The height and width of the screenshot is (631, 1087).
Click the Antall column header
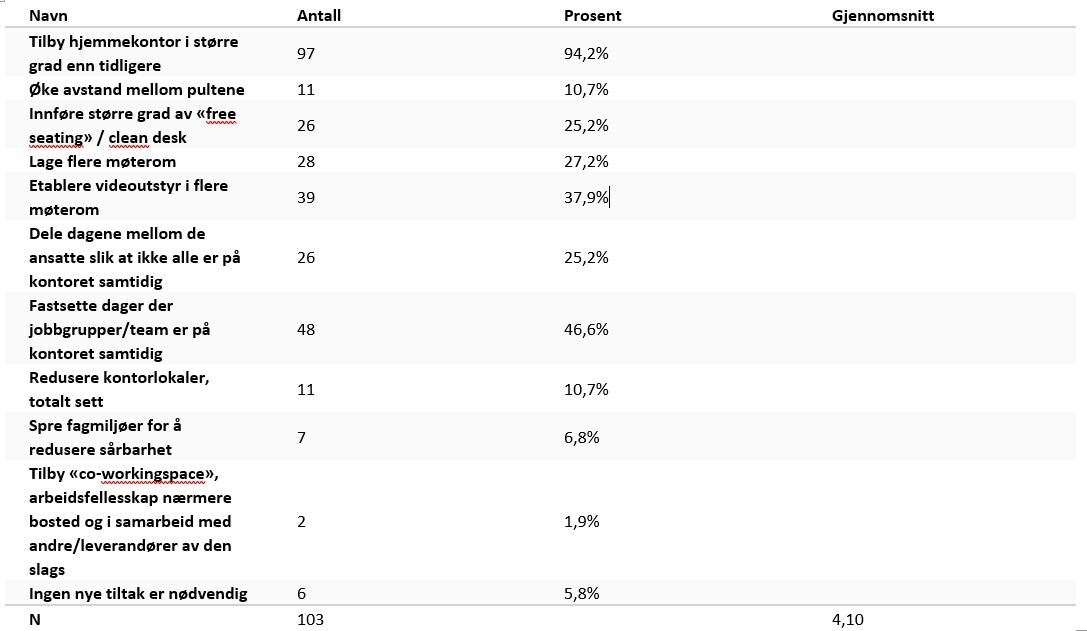pos(317,16)
